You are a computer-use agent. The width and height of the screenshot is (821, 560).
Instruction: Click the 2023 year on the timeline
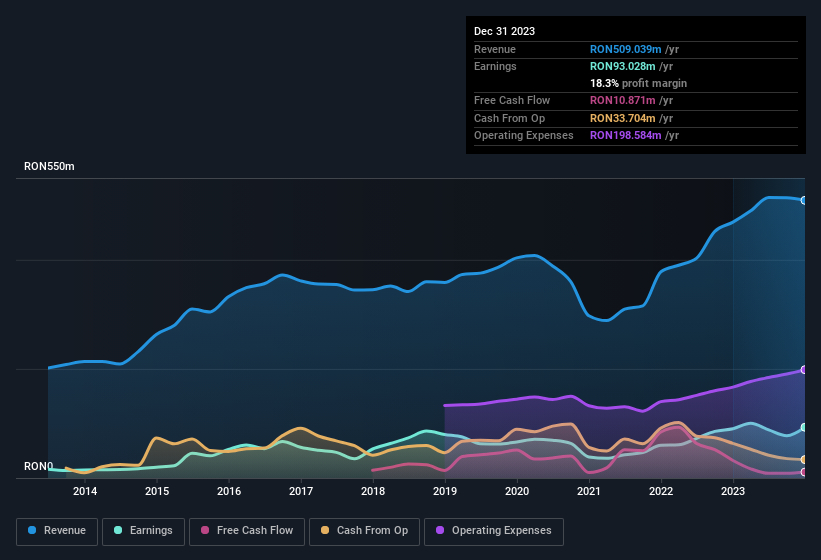733,491
